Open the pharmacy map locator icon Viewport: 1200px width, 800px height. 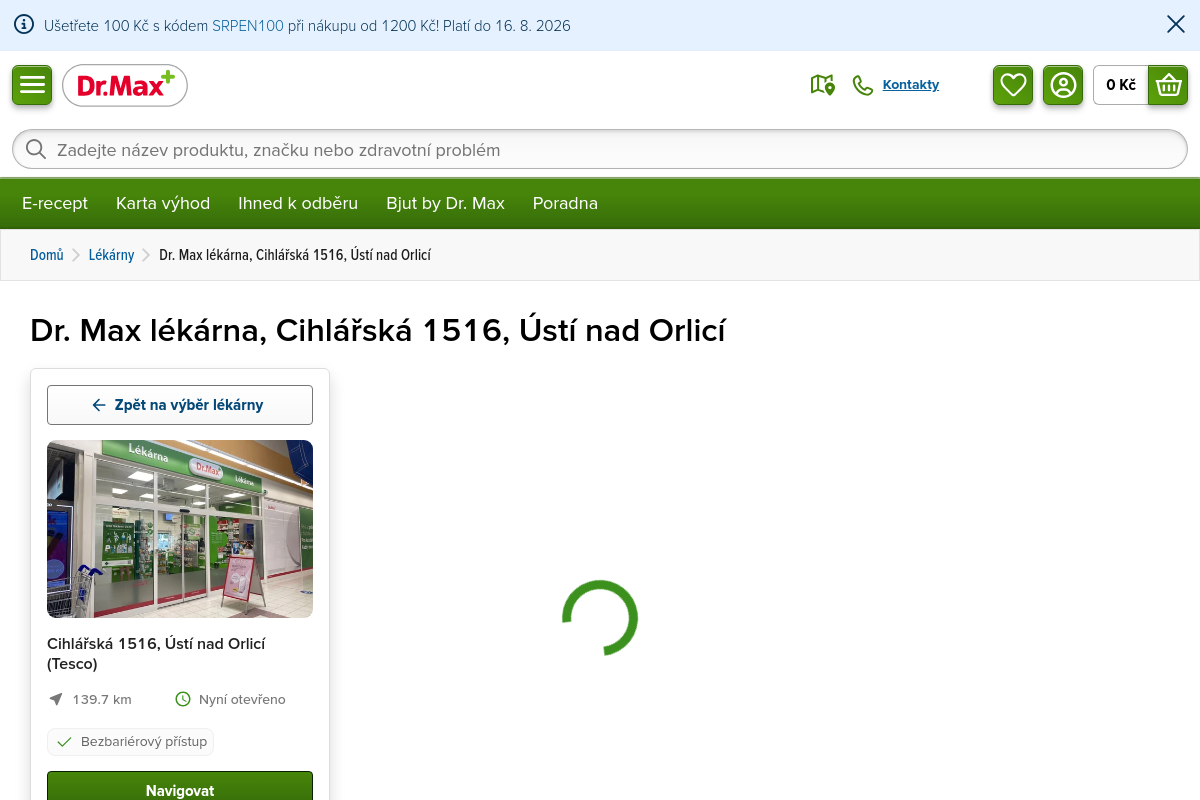point(822,85)
